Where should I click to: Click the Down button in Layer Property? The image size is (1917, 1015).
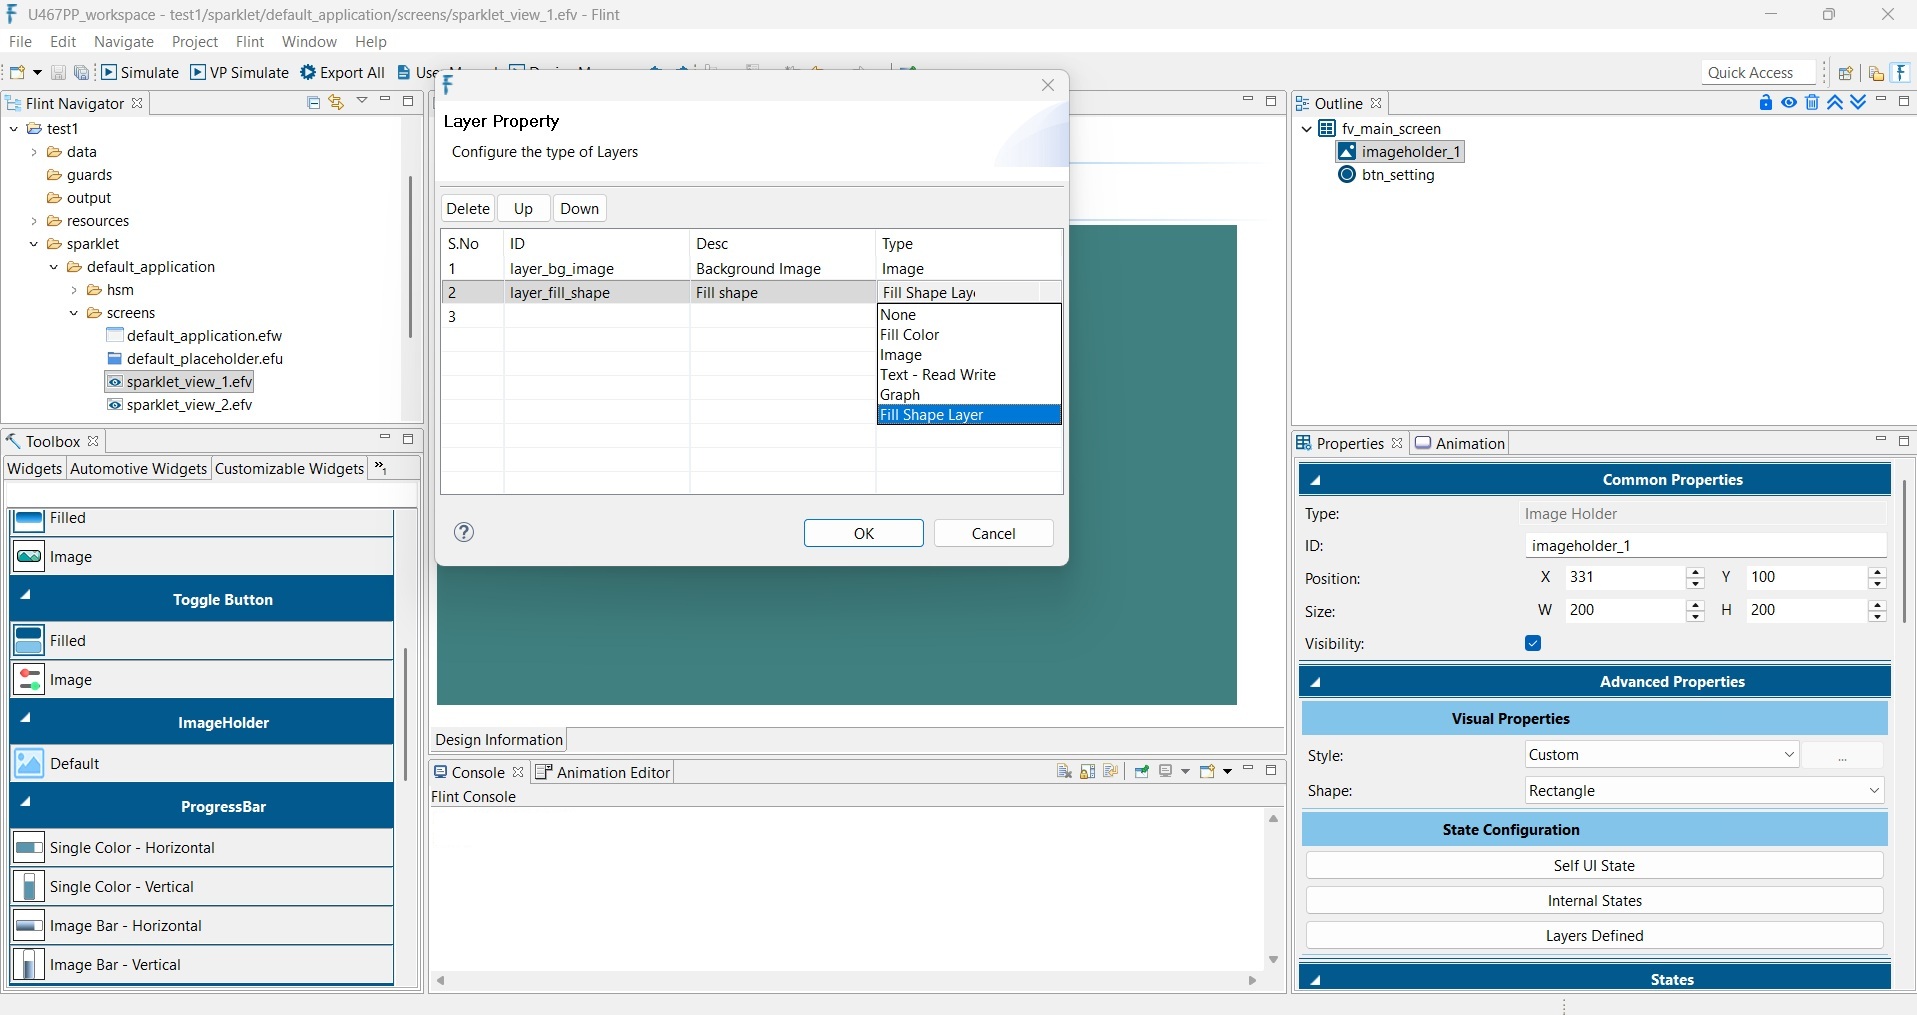(x=580, y=209)
